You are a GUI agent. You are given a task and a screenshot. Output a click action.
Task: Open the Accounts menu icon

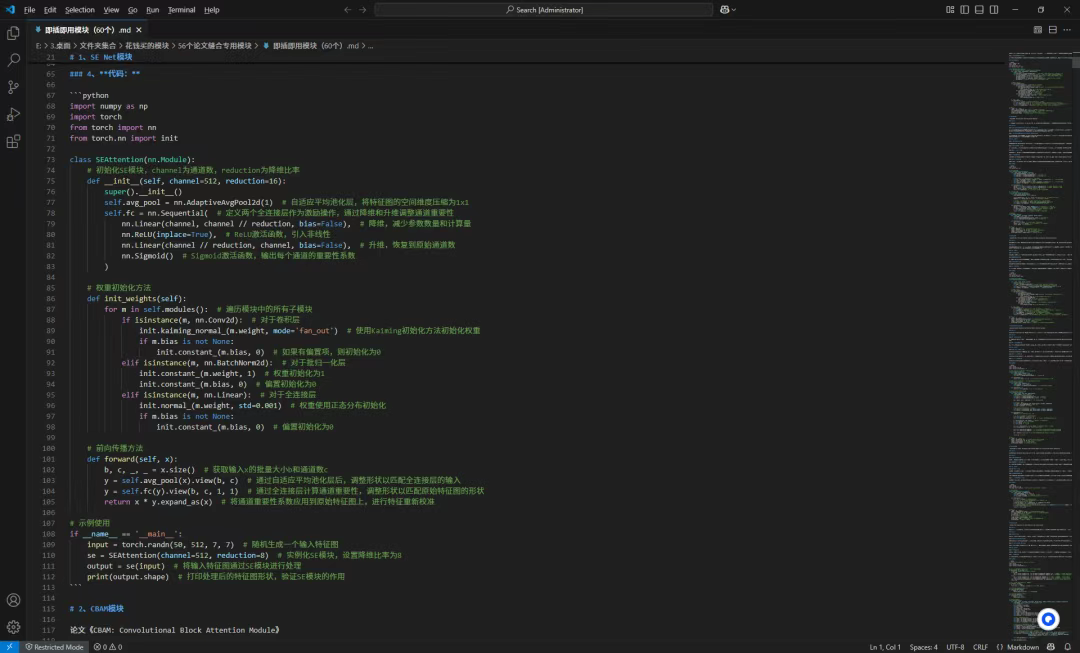click(13, 600)
